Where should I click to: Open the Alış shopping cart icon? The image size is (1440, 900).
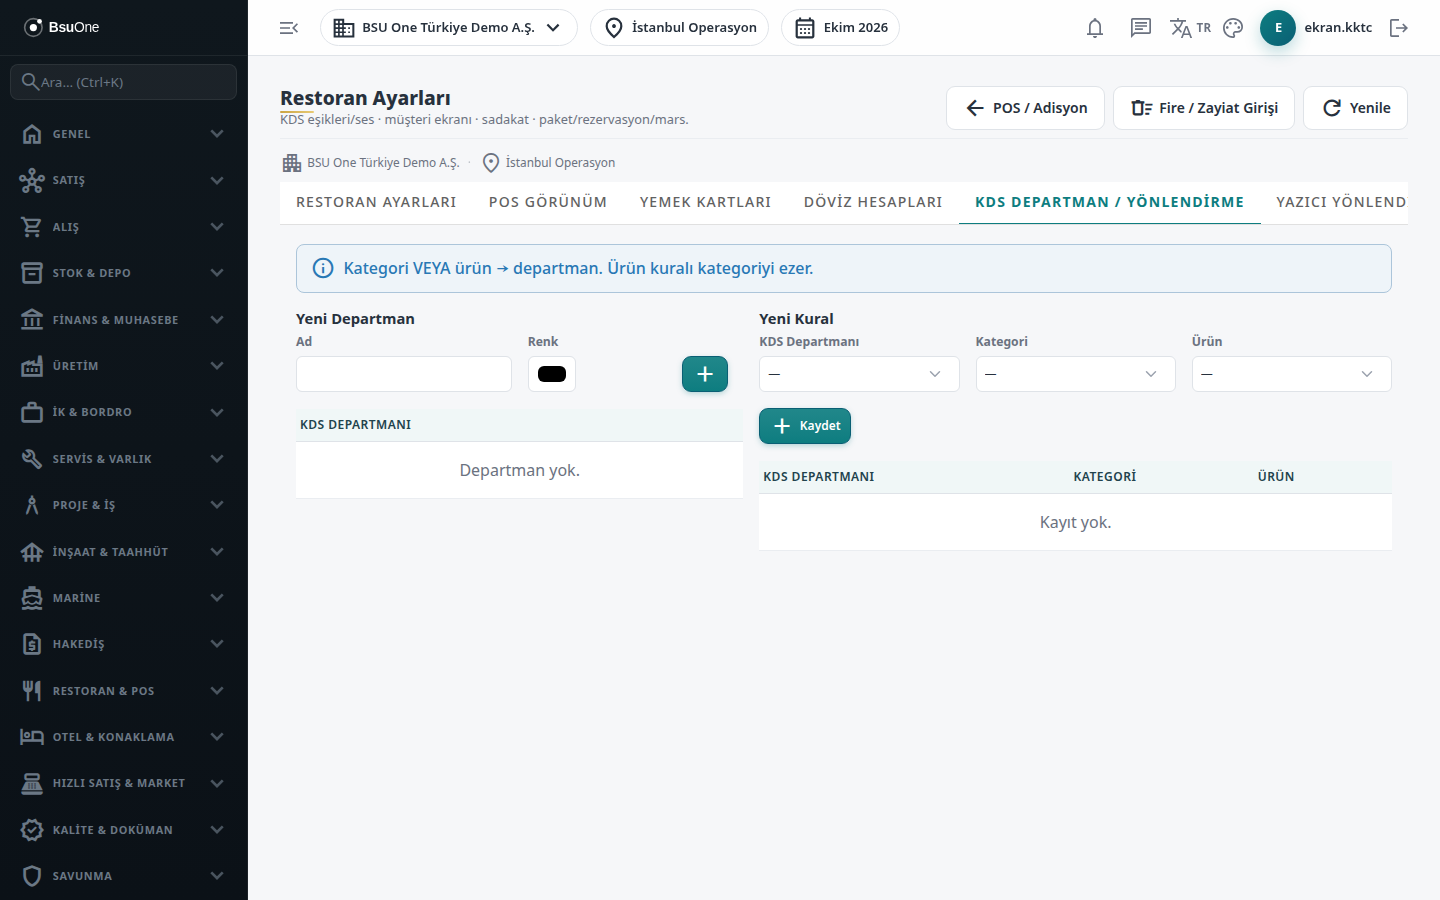coord(32,227)
